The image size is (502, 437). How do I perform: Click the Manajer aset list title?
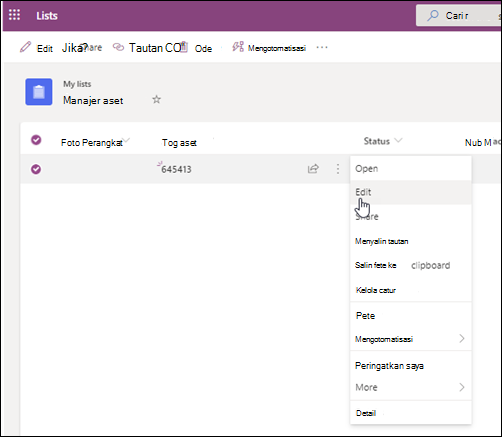pyautogui.click(x=93, y=101)
